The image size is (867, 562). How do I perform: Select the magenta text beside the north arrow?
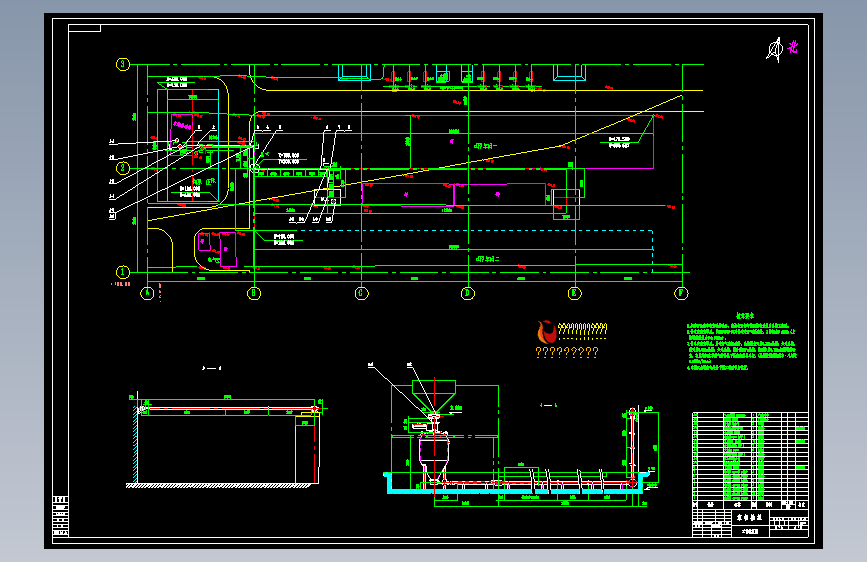click(793, 47)
